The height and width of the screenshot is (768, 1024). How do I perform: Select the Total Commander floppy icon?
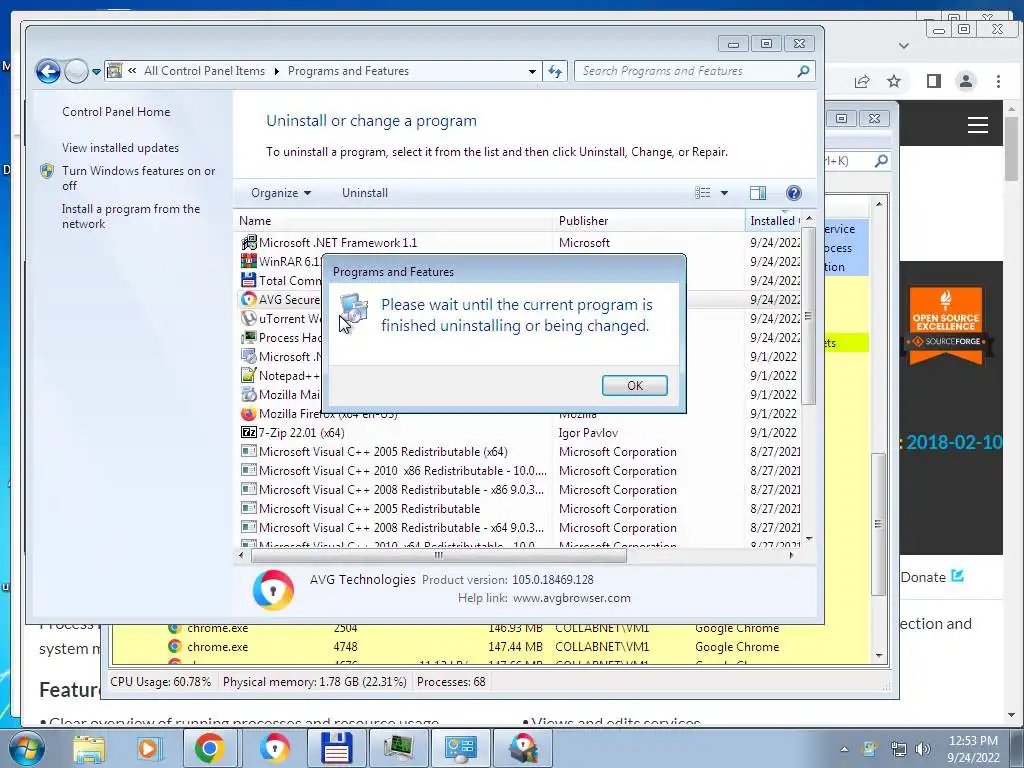(248, 280)
